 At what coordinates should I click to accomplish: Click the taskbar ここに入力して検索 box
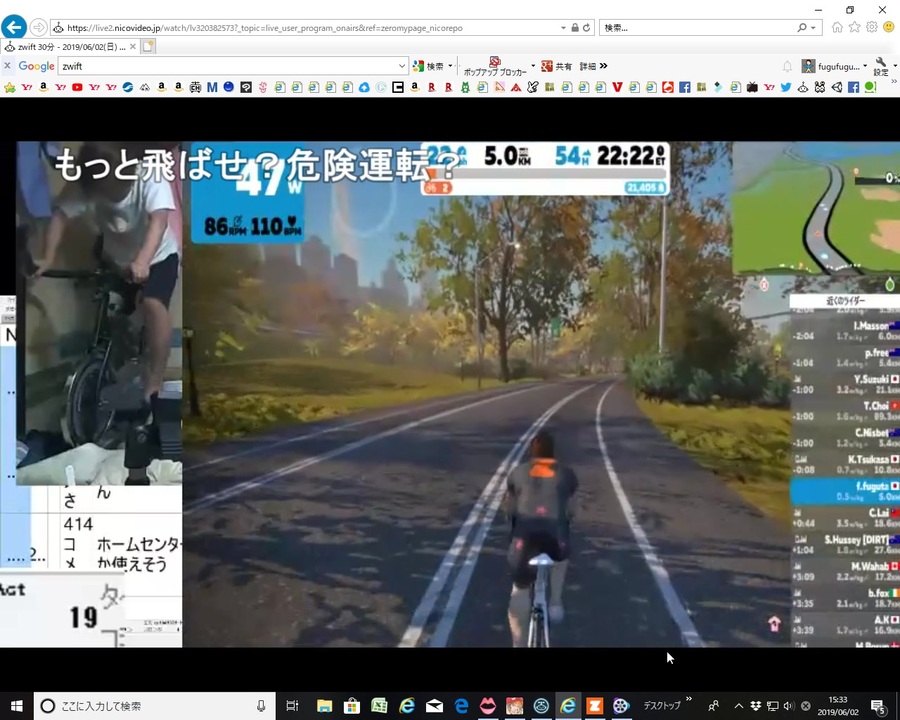(154, 706)
